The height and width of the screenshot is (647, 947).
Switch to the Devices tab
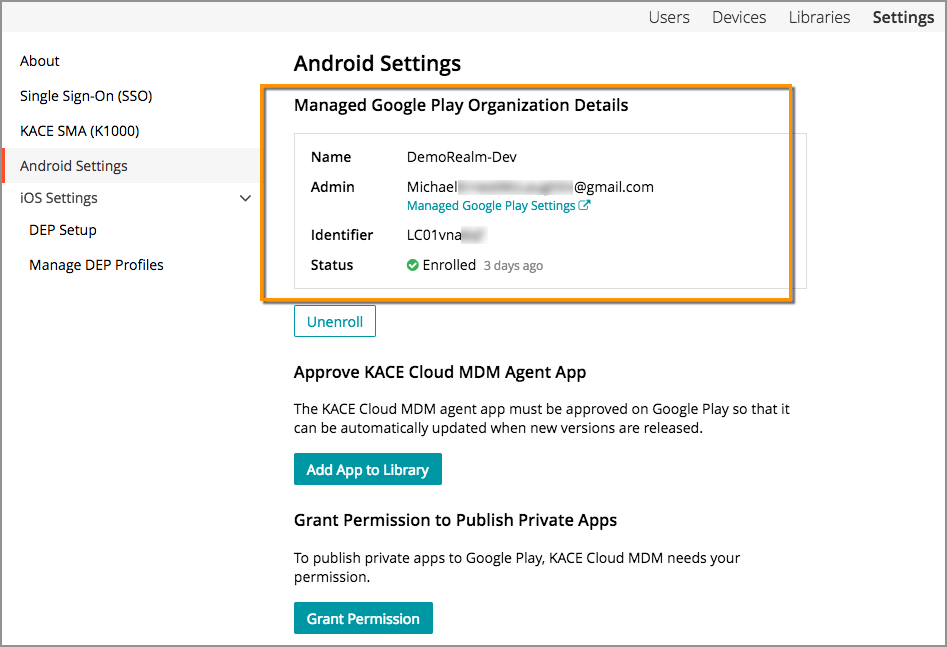click(x=739, y=17)
